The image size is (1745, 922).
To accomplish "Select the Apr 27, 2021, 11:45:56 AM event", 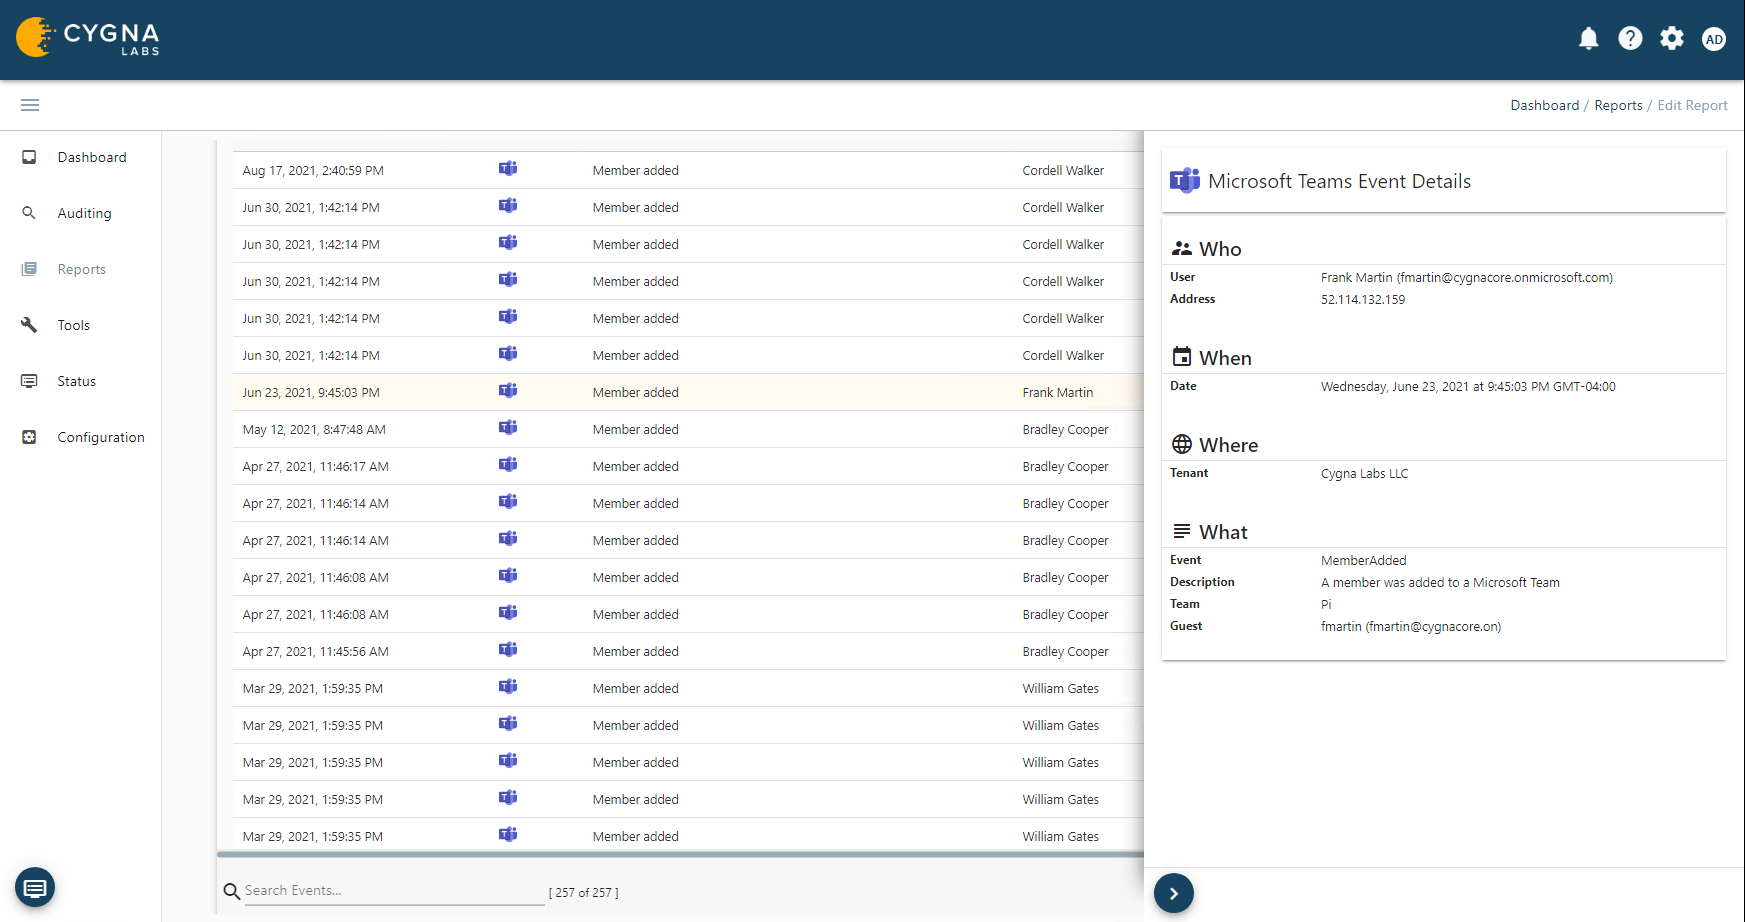I will tap(688, 651).
